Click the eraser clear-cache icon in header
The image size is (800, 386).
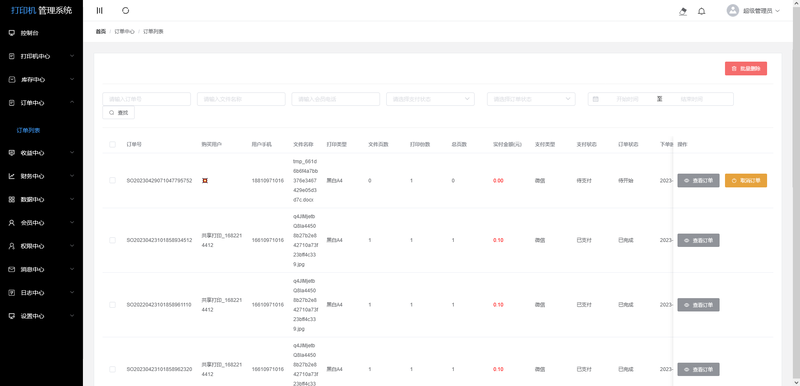(x=683, y=11)
